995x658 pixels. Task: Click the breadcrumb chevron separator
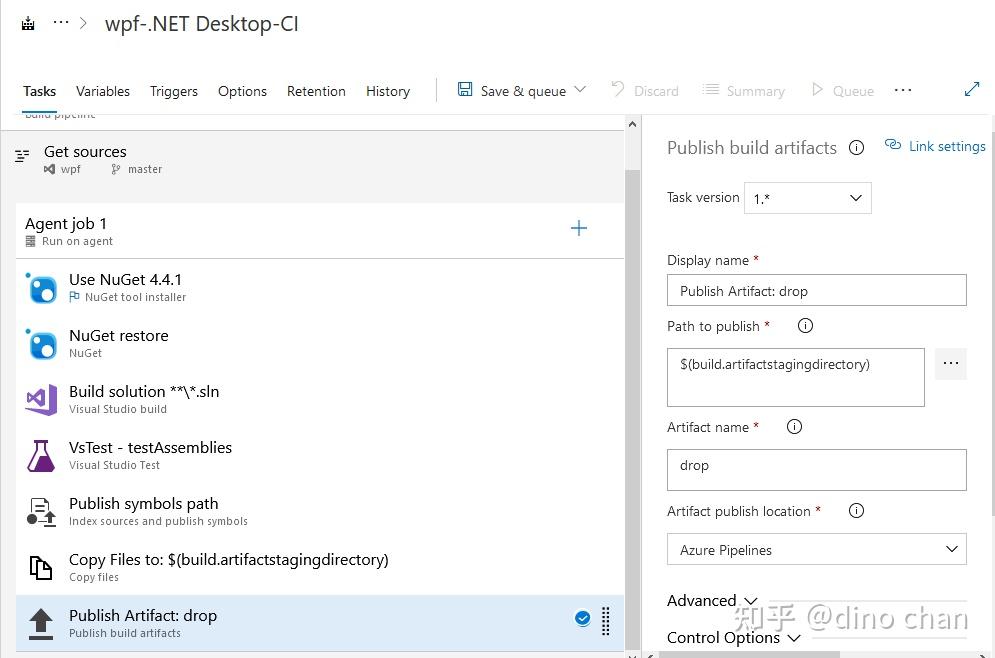tap(83, 23)
